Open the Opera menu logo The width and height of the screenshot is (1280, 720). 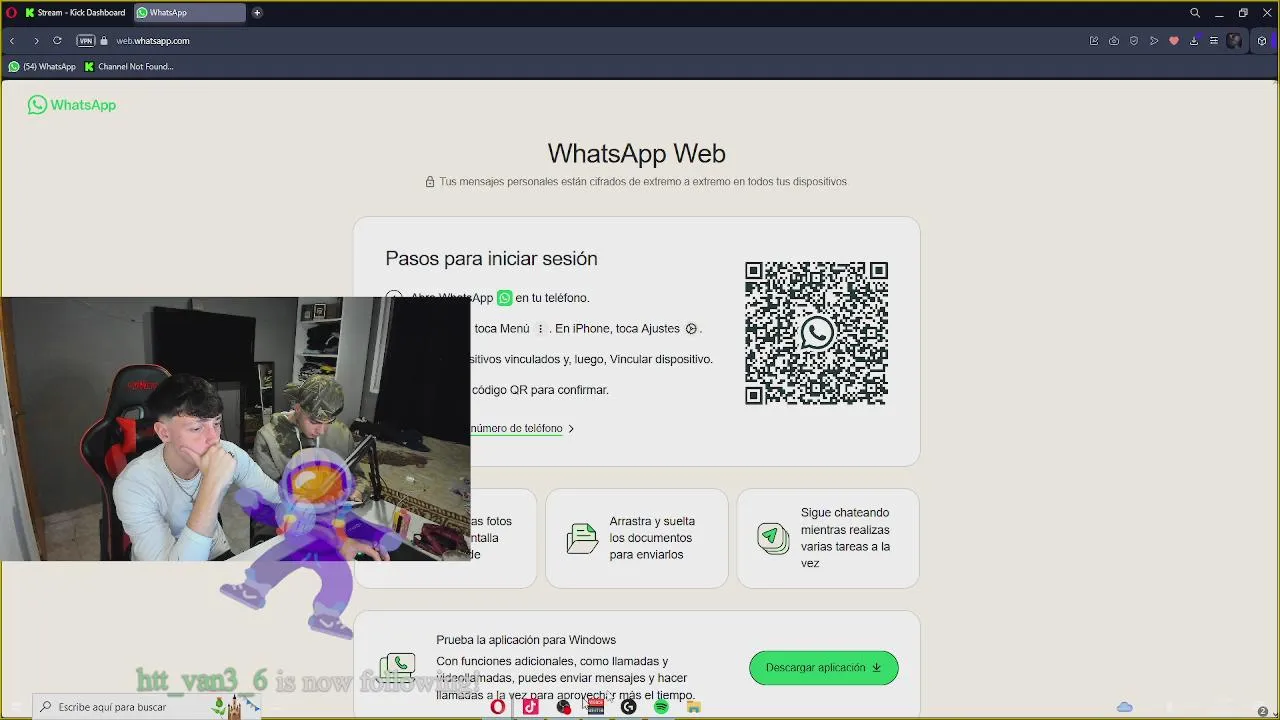tap(11, 13)
